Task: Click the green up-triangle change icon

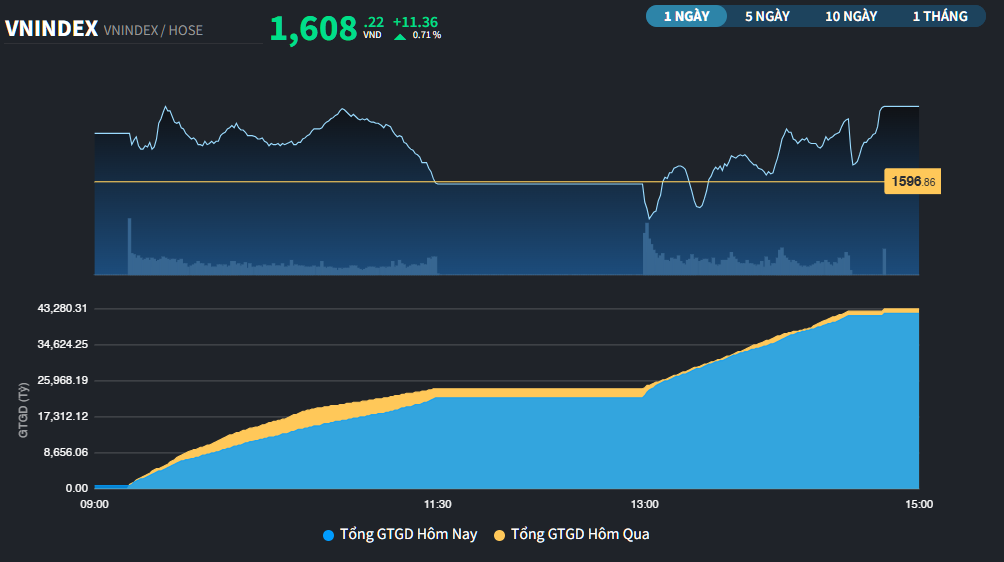Action: pos(400,36)
